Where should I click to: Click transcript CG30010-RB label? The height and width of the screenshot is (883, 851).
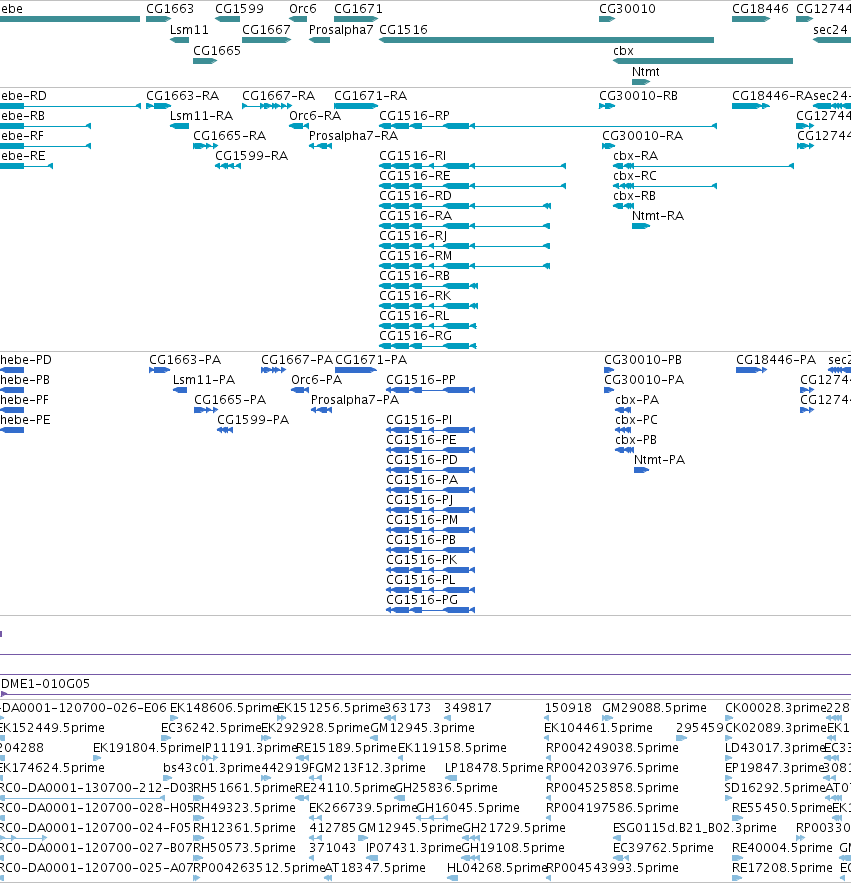pos(639,96)
